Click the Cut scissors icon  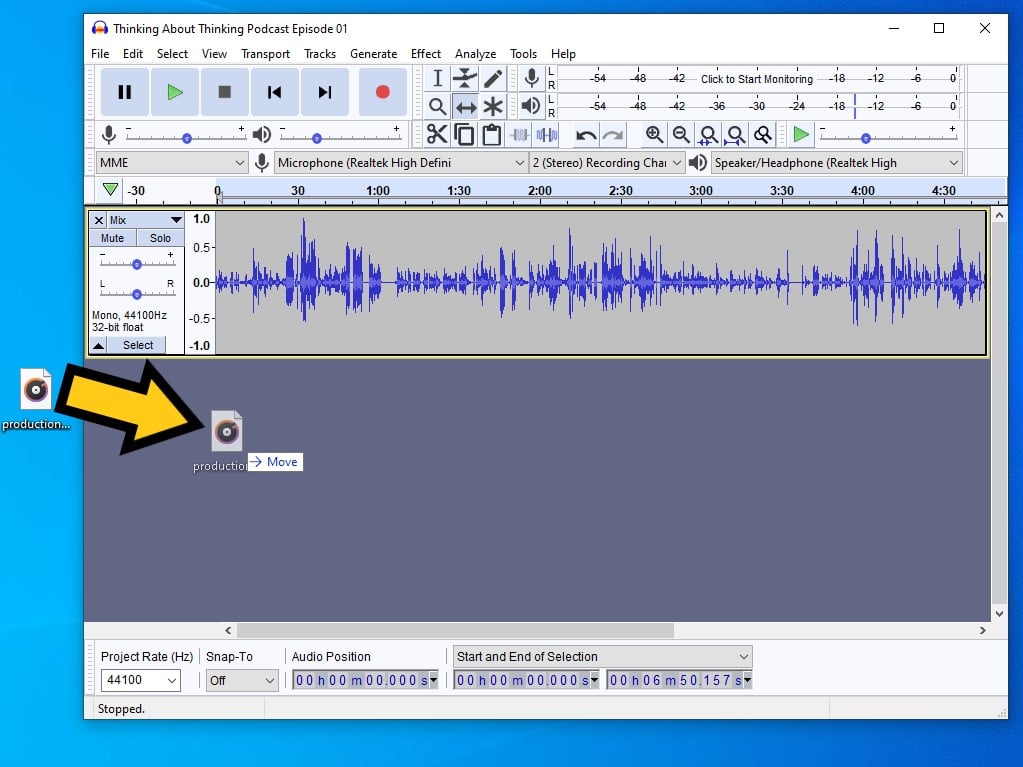point(437,134)
